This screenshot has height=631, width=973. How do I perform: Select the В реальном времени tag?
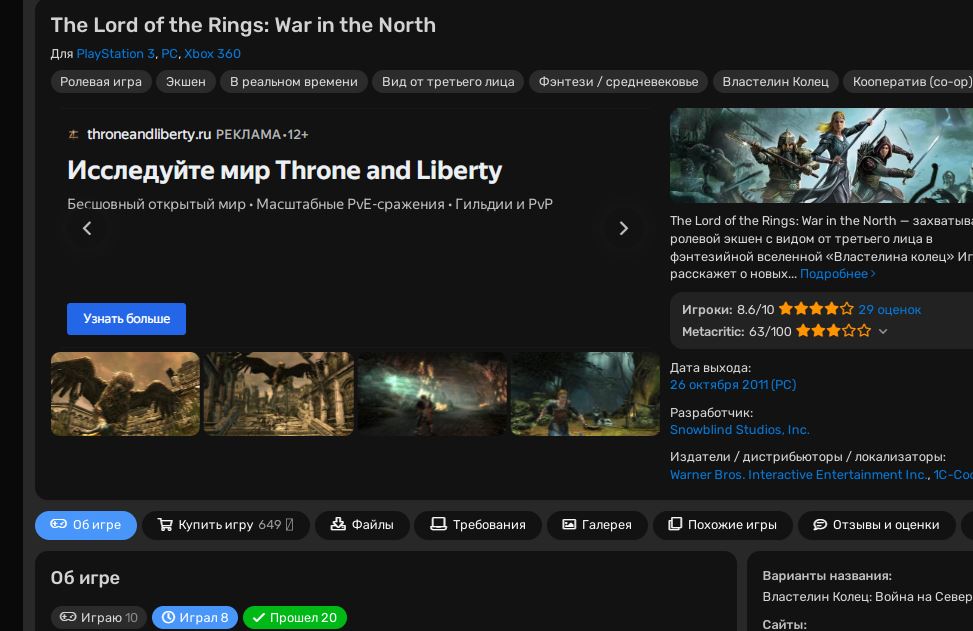pos(294,82)
